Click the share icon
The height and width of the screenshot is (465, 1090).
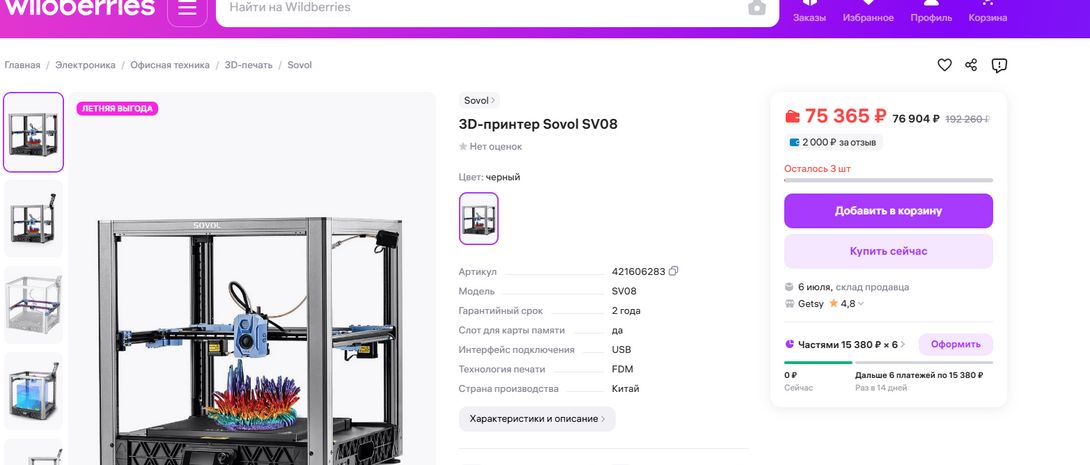pos(971,65)
